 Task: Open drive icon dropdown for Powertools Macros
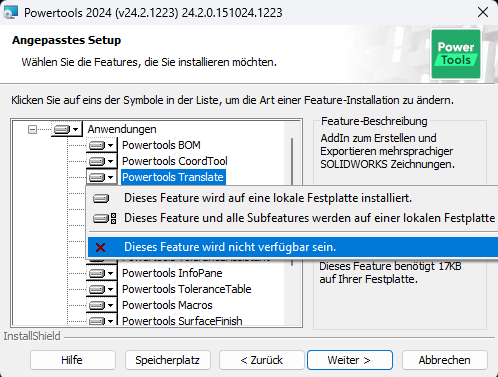click(102, 305)
